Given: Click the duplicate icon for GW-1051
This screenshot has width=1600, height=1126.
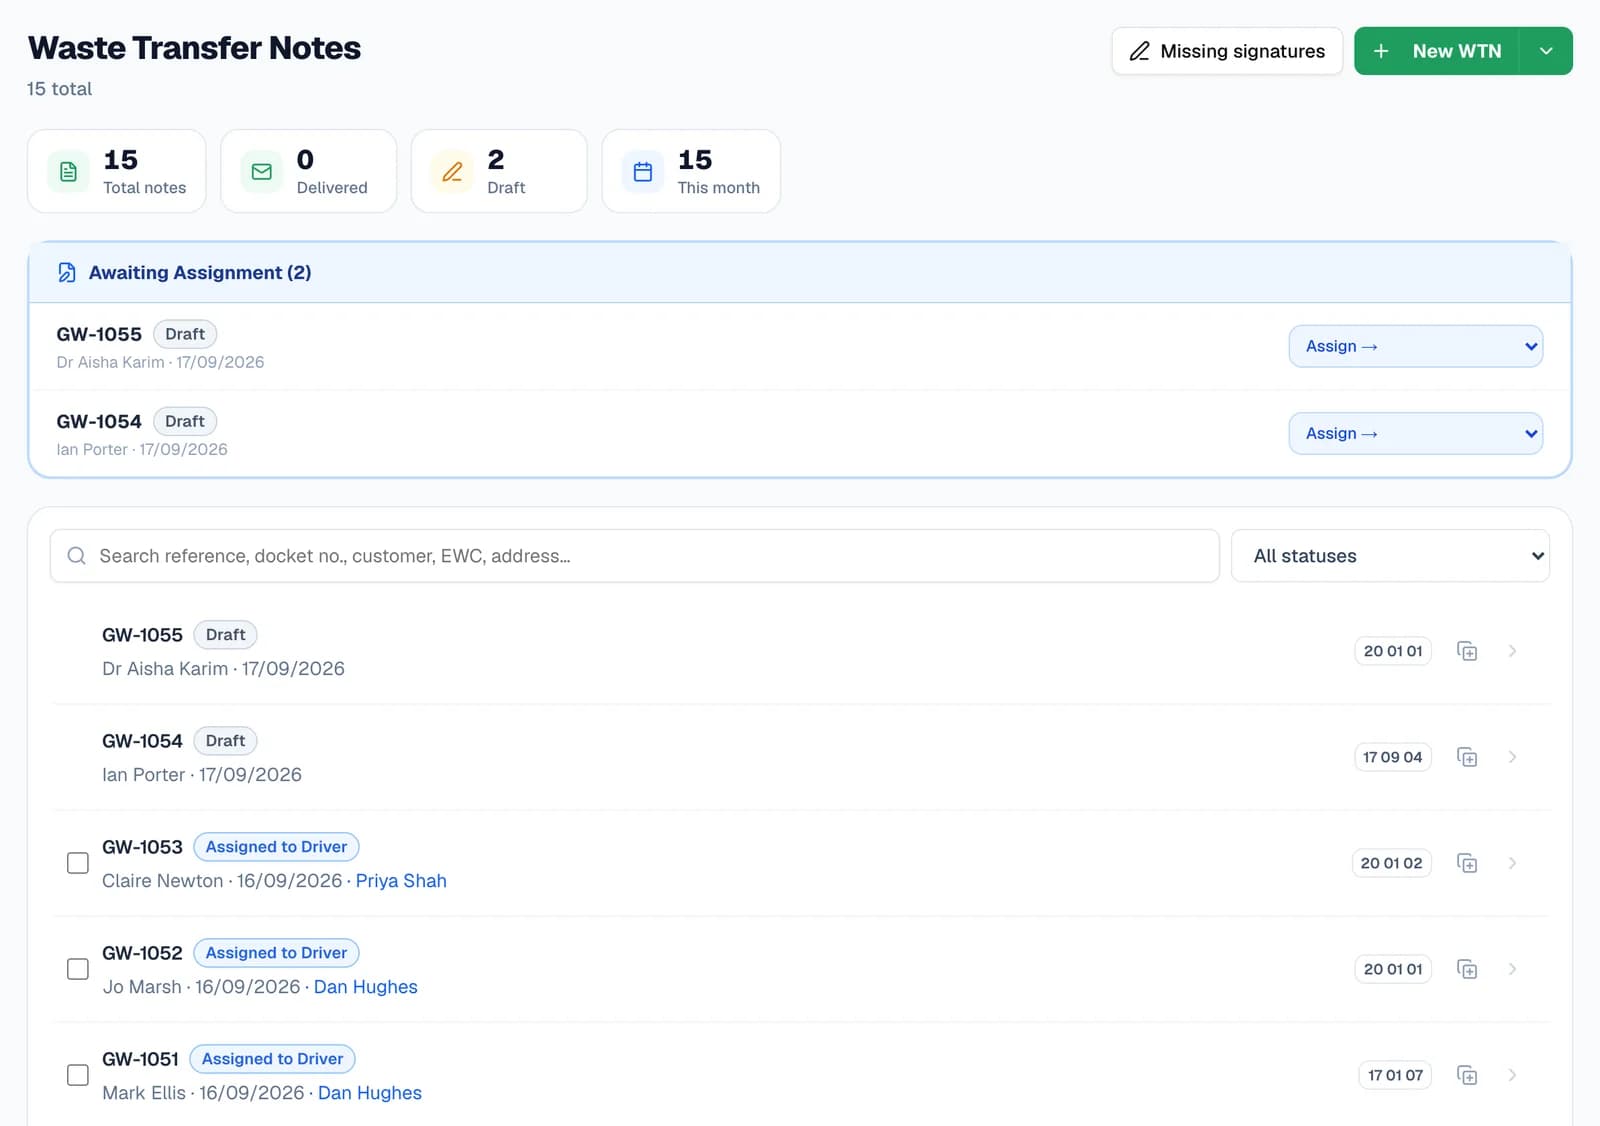Looking at the screenshot, I should pyautogui.click(x=1467, y=1075).
